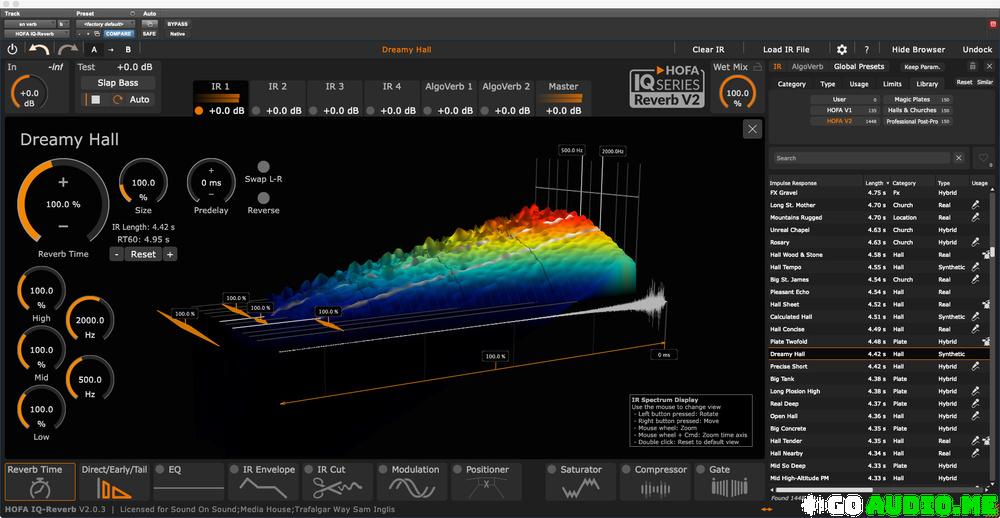Select the Usage filter tab
Image resolution: width=1000 pixels, height=518 pixels.
coord(858,84)
